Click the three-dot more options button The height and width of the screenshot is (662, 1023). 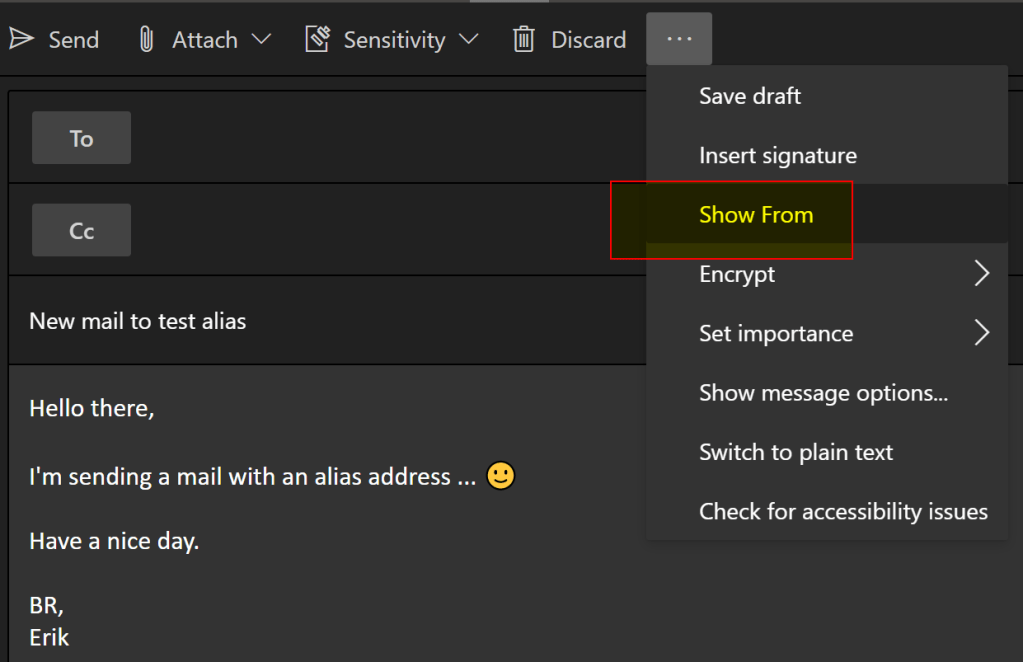click(679, 39)
